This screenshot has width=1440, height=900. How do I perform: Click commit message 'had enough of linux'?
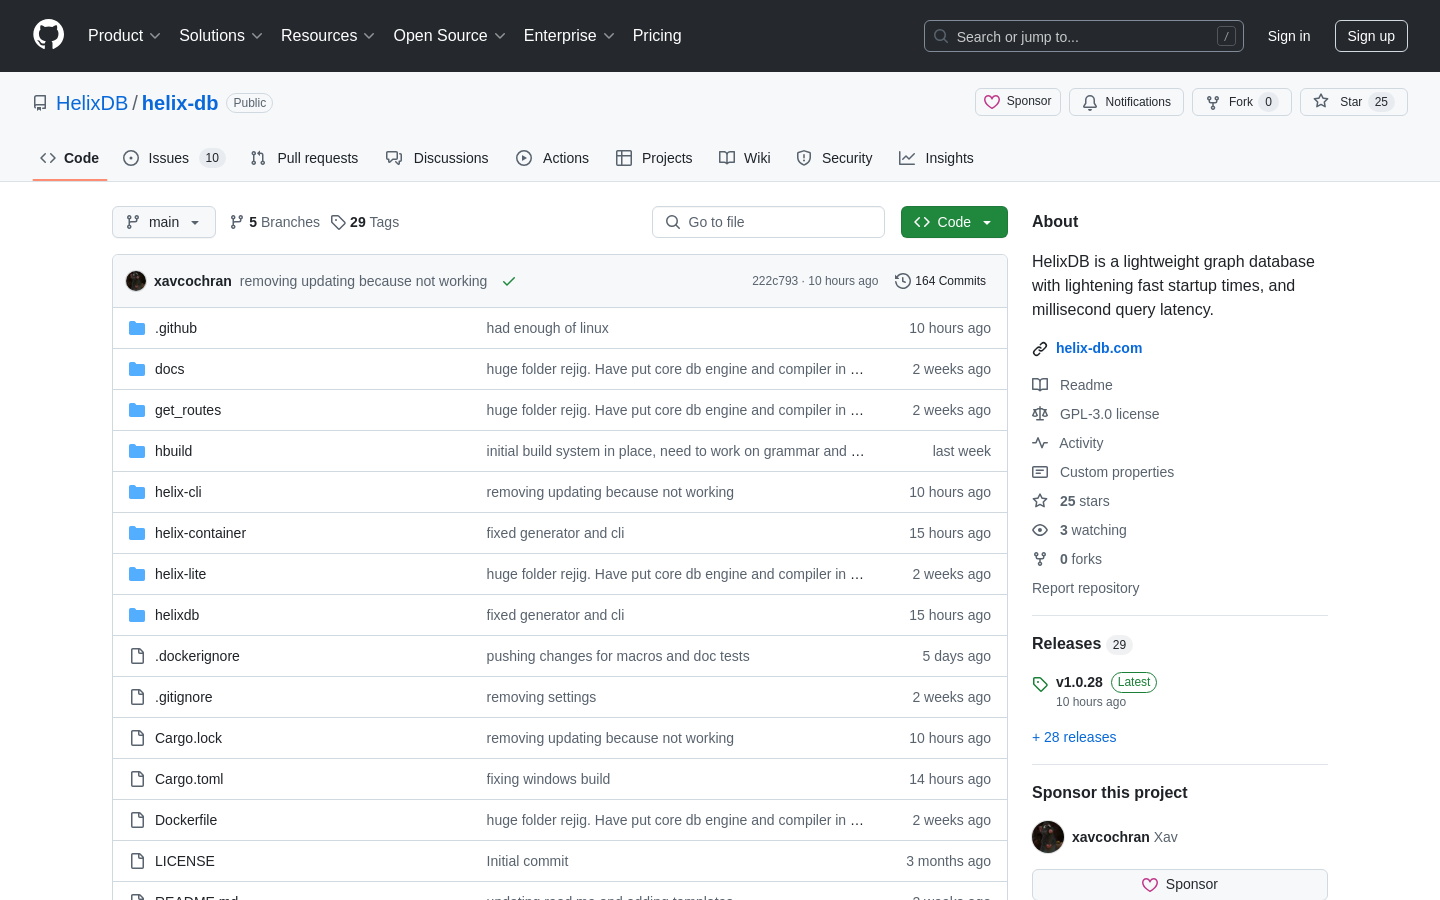[547, 328]
